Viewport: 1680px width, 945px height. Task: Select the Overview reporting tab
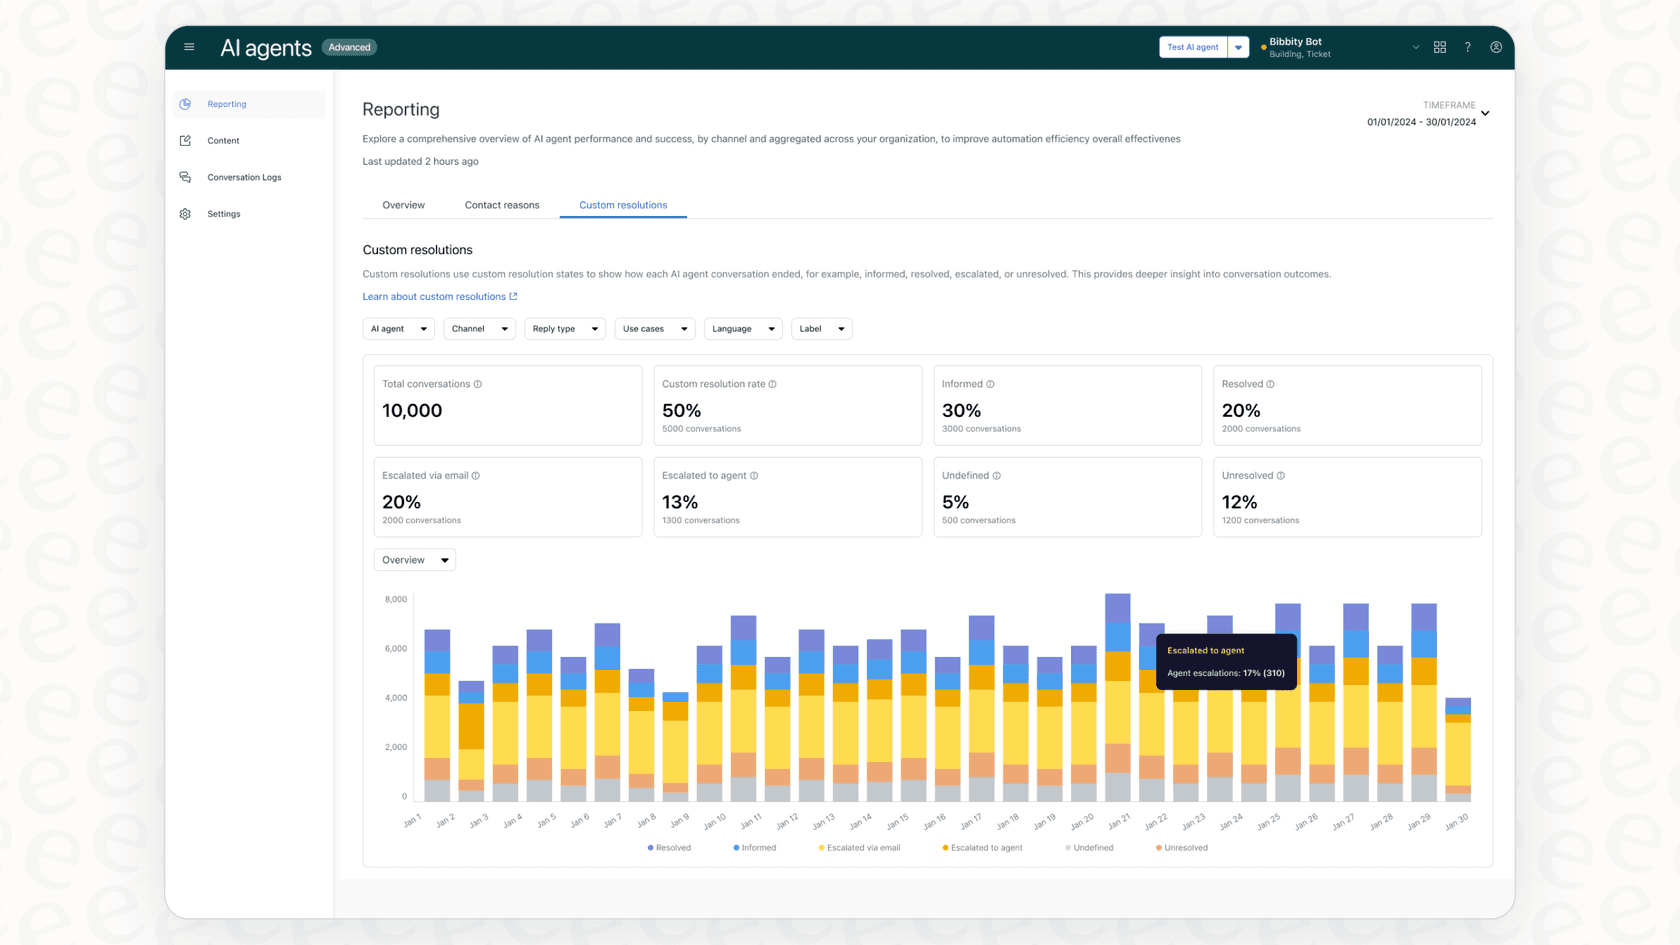coord(403,205)
